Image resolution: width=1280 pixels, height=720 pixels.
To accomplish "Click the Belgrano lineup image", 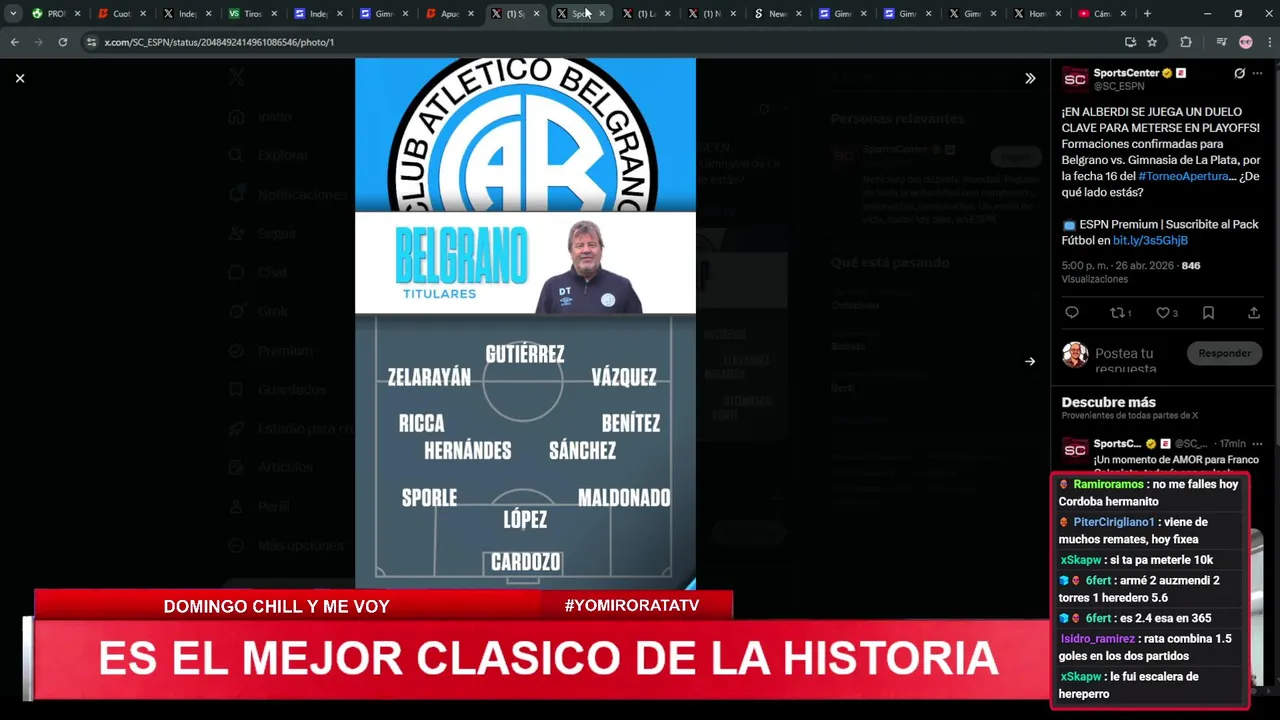I will click(x=525, y=323).
